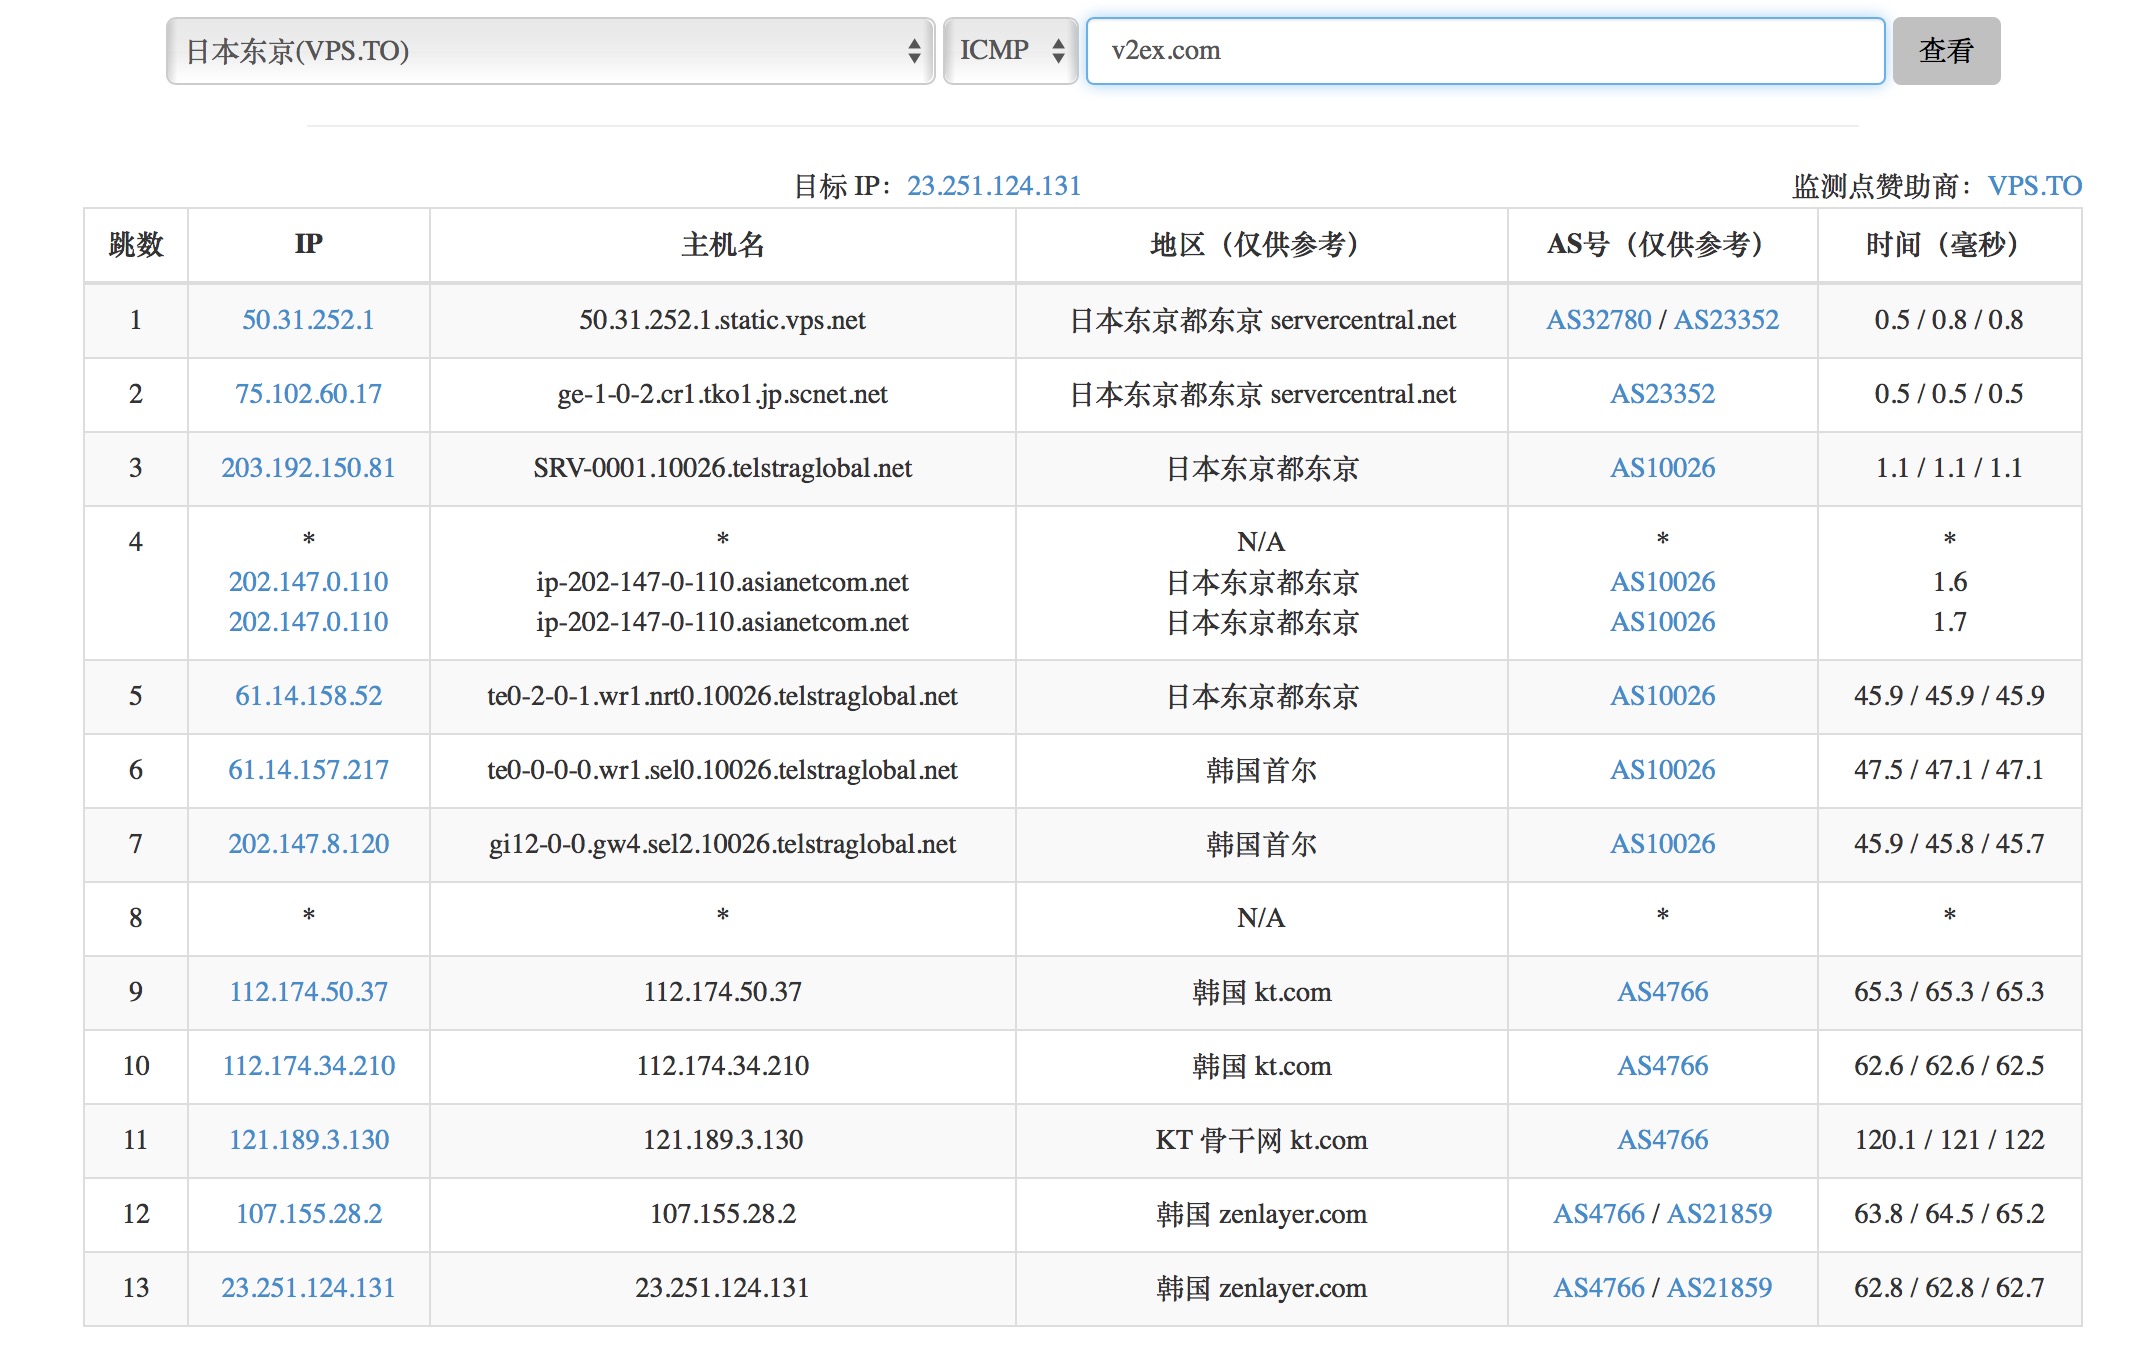Click IP link 61.14.158.52
The image size is (2133, 1358).
click(x=308, y=696)
